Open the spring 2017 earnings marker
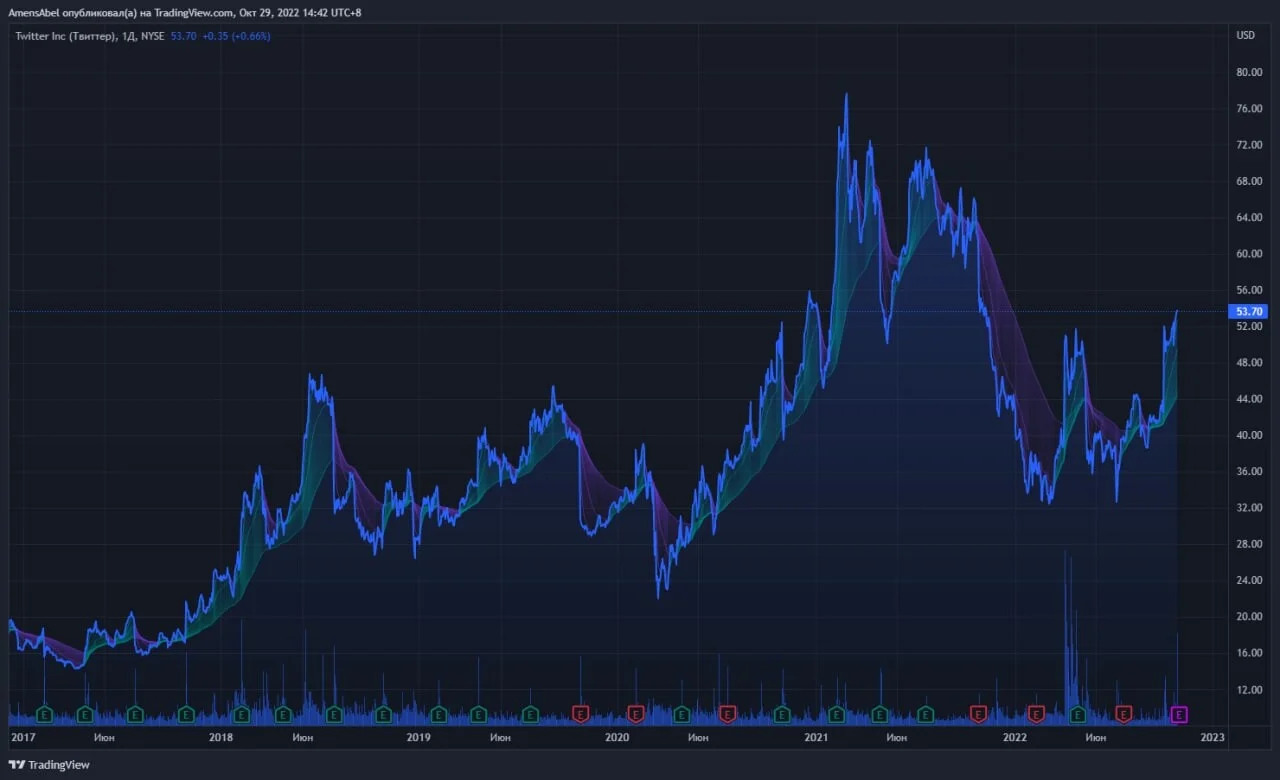 coord(85,714)
